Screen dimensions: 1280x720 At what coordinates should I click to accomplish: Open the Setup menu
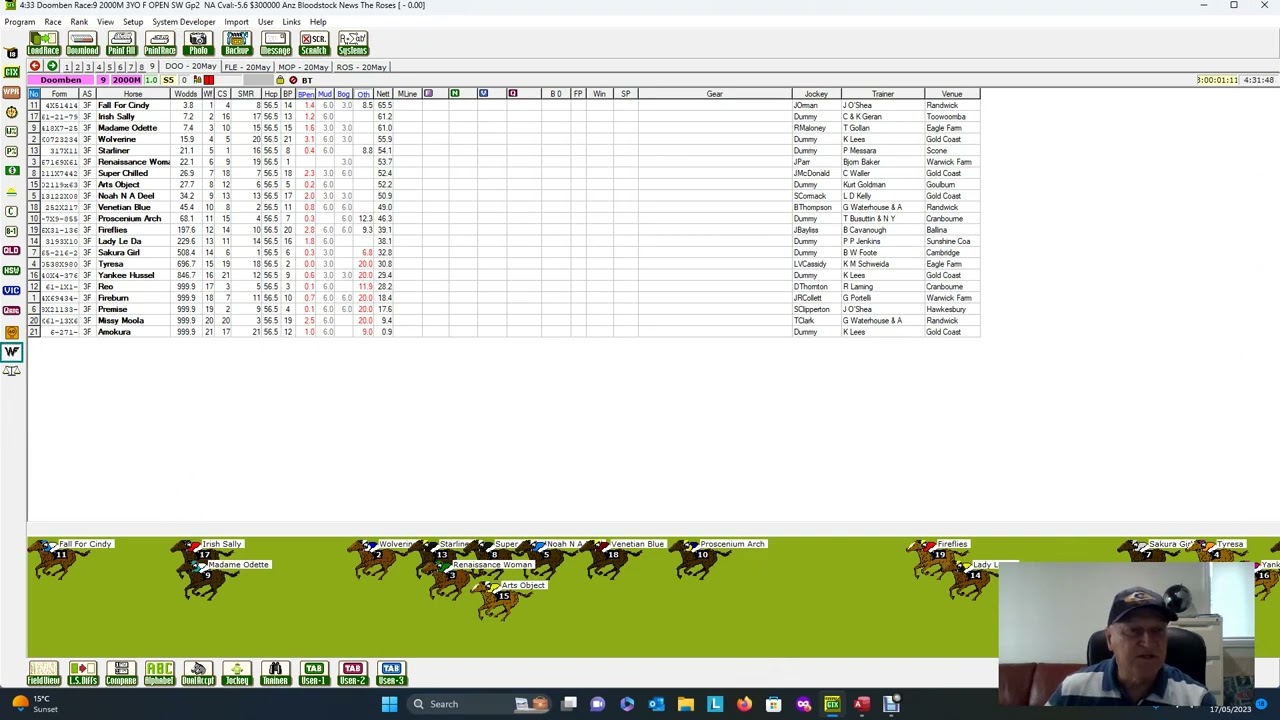133,22
